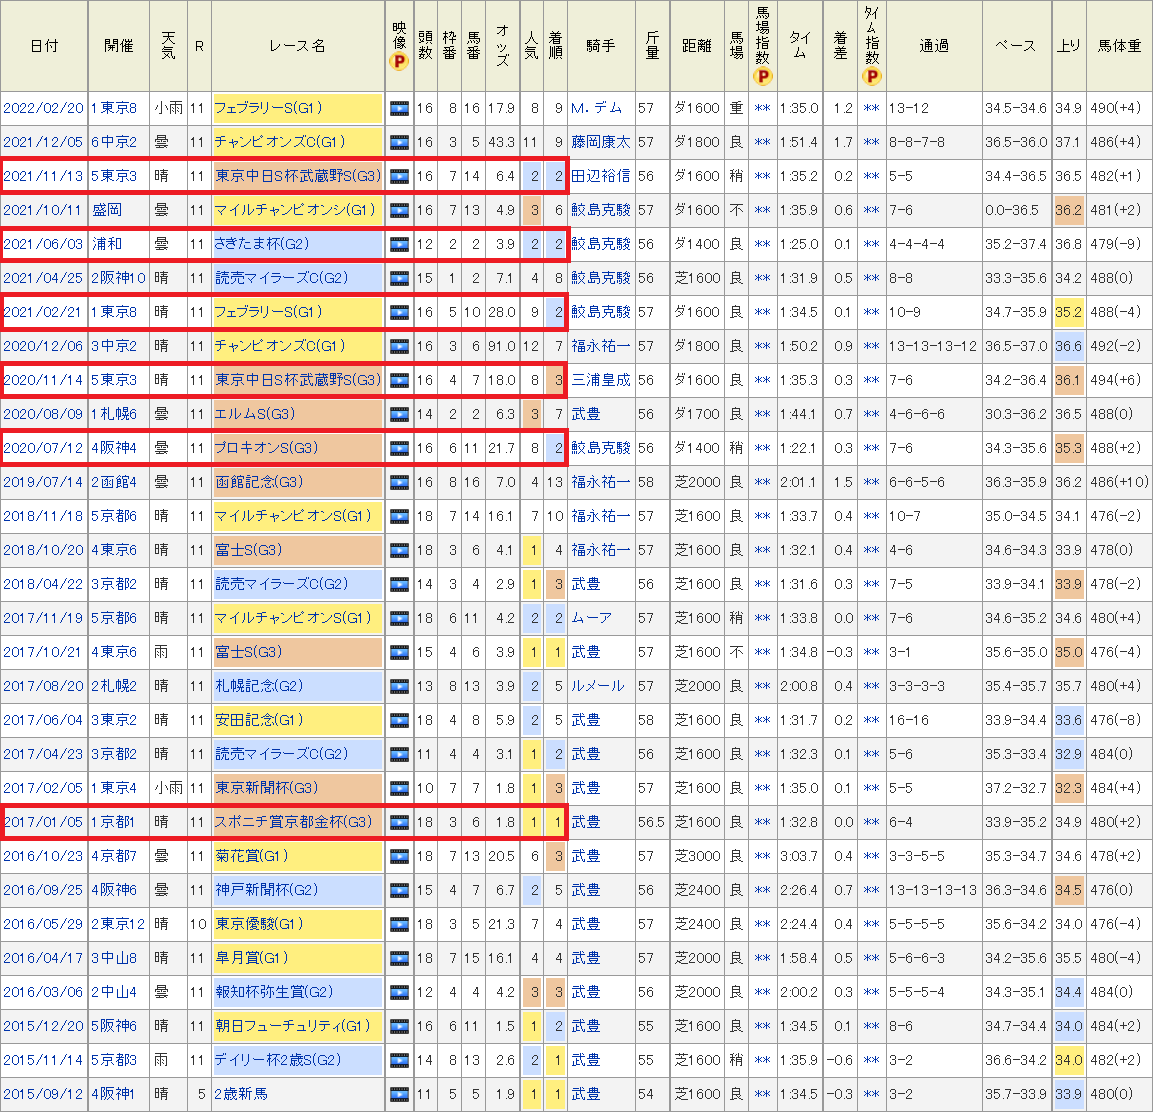1153x1112 pixels.
Task: Open 東京優駿(G1) race link
Action: 259,924
